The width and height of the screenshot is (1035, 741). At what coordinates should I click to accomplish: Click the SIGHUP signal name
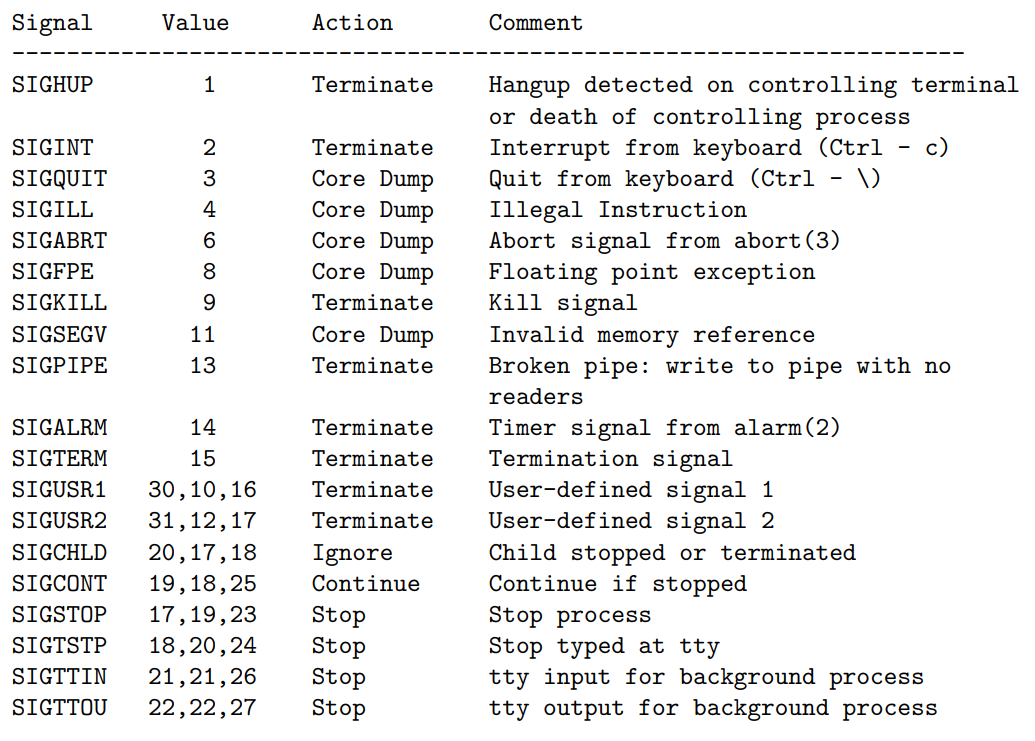click(52, 85)
